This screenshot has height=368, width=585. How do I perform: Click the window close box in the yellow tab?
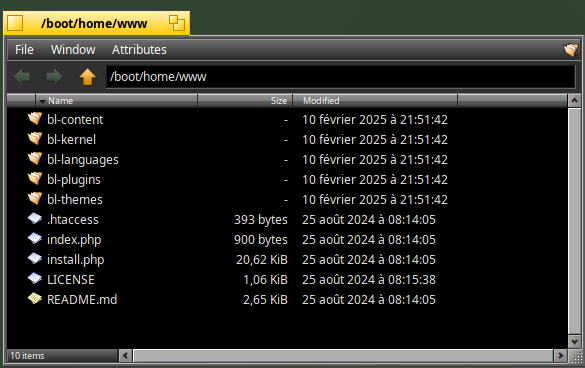pos(15,23)
